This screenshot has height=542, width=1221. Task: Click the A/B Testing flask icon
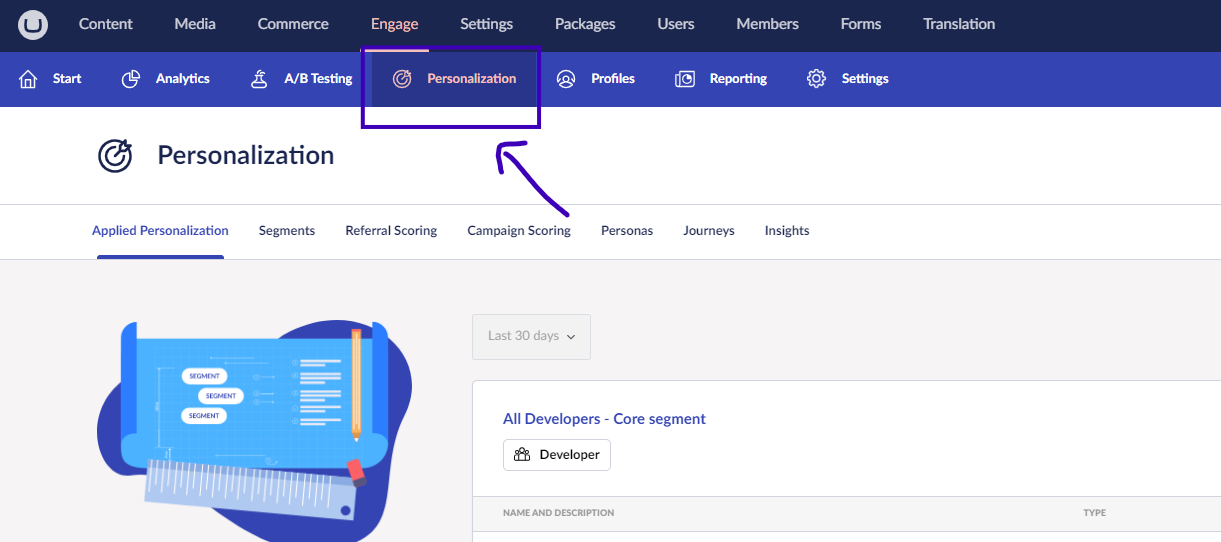click(x=259, y=79)
